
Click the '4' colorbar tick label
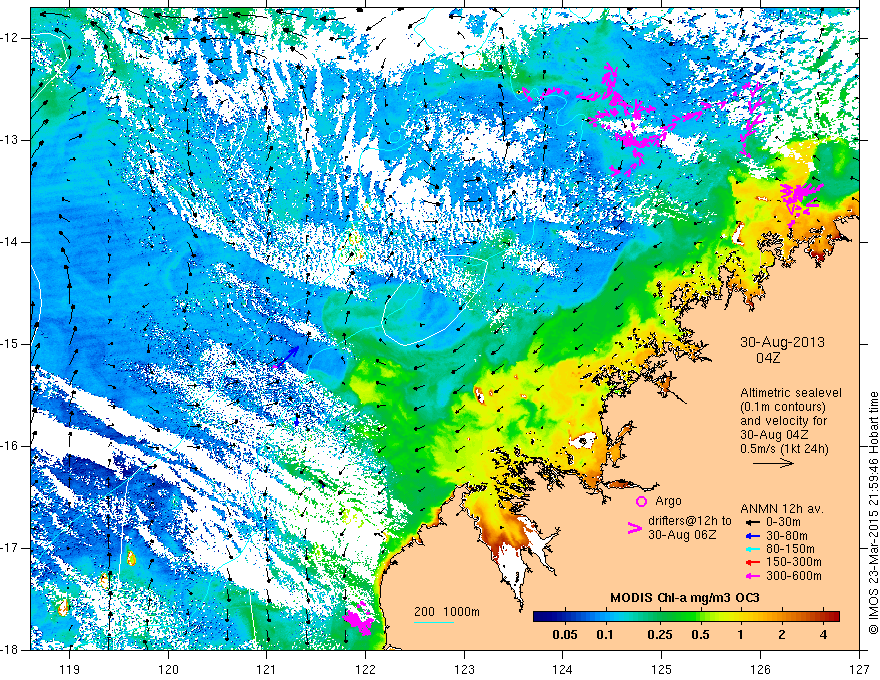click(x=823, y=635)
